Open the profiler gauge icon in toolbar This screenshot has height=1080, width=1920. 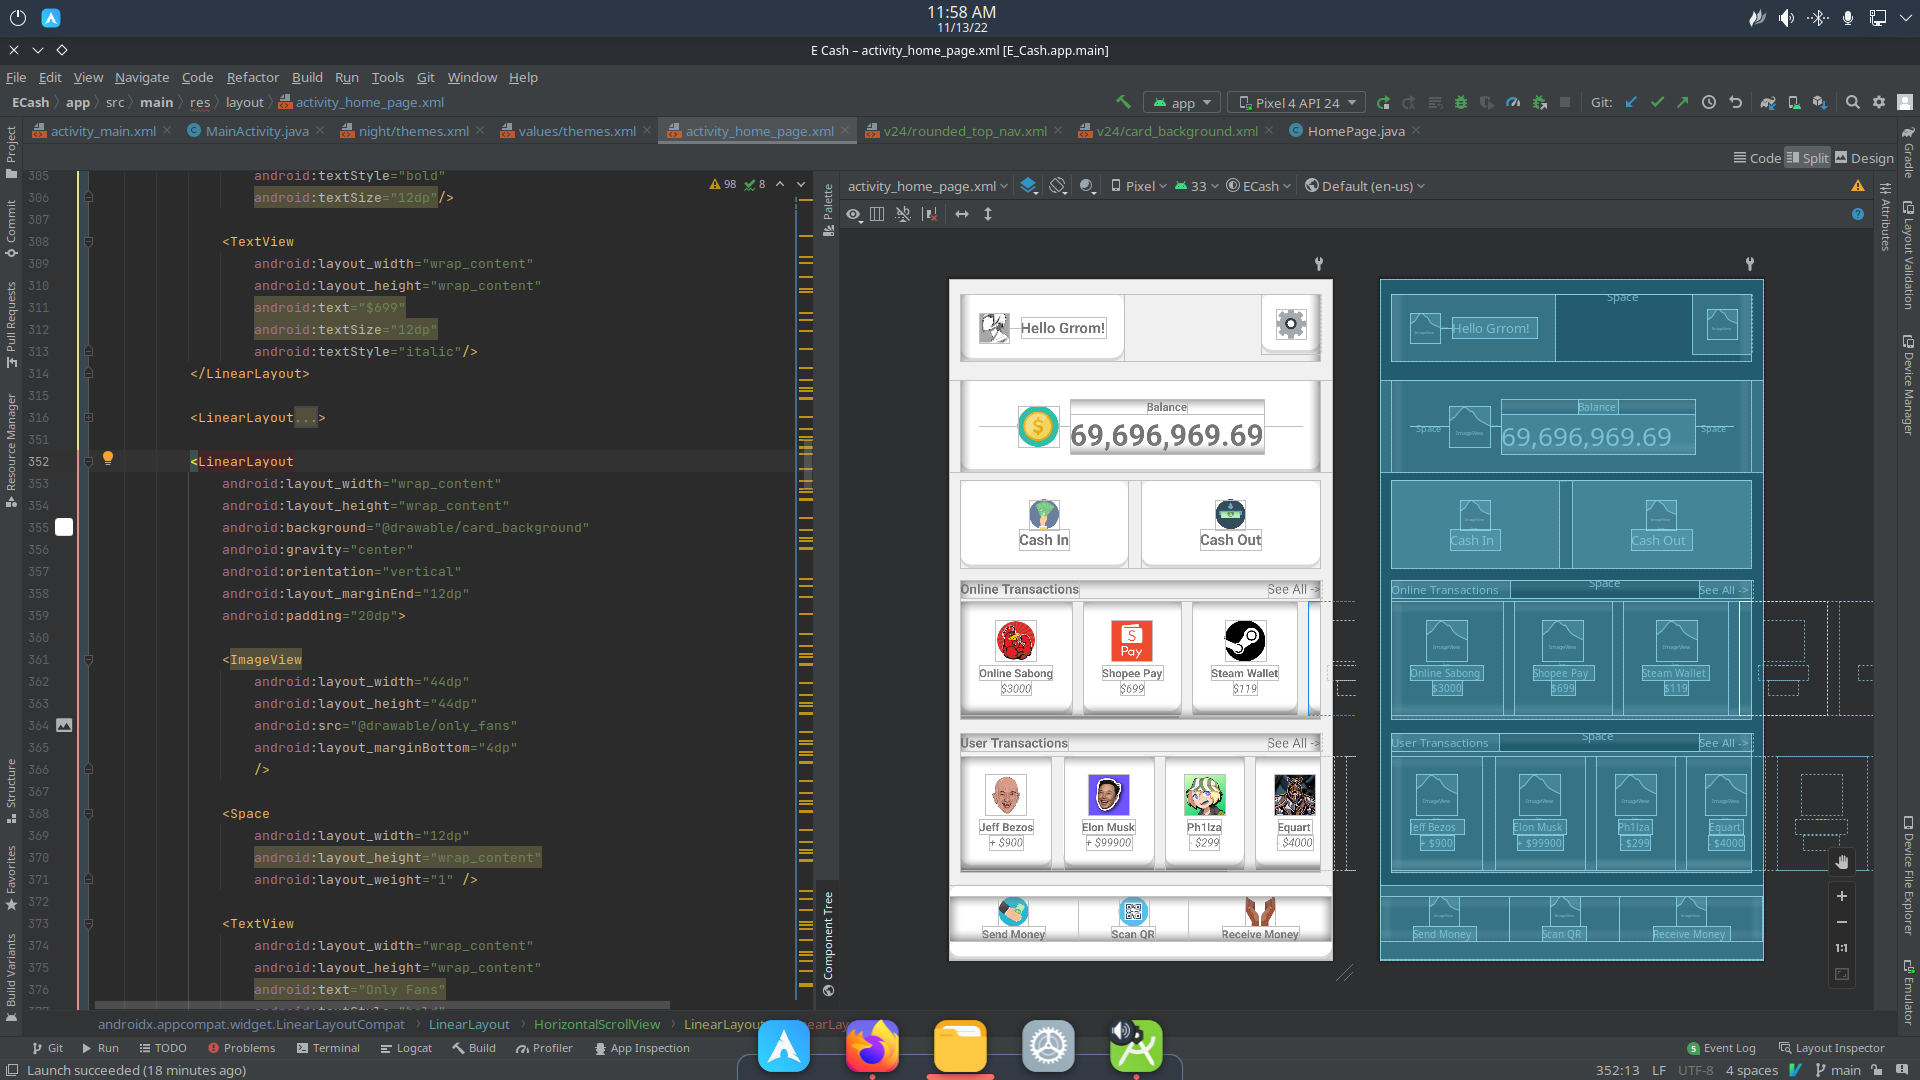[x=1513, y=102]
